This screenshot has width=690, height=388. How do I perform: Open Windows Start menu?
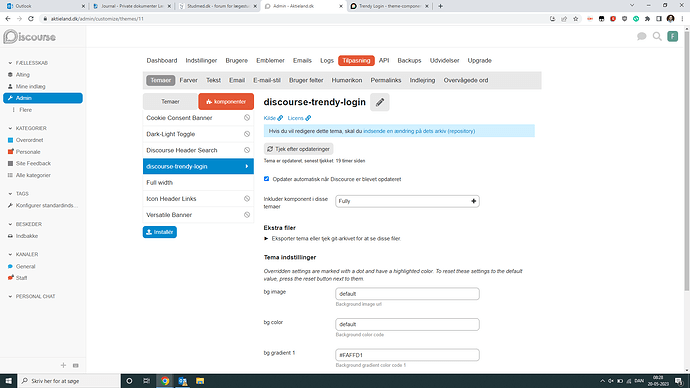click(x=8, y=381)
